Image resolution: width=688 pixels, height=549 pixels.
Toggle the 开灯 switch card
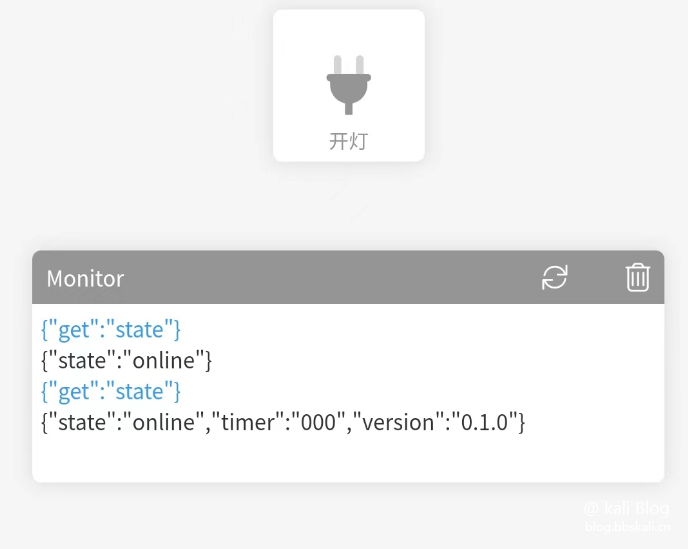349,86
